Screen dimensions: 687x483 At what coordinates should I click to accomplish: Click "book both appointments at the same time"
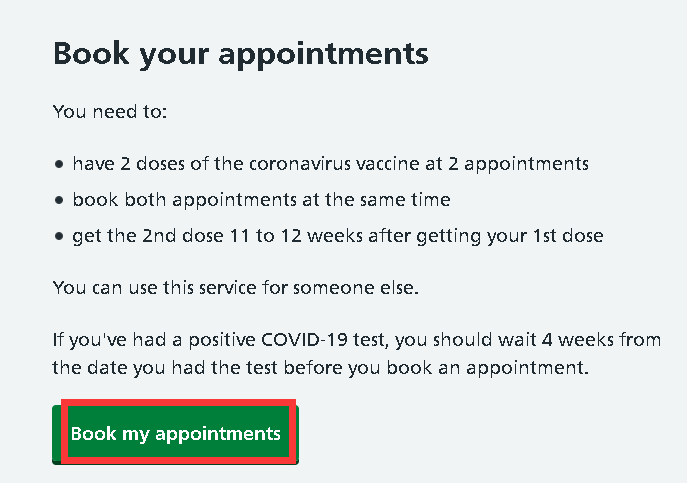click(261, 199)
